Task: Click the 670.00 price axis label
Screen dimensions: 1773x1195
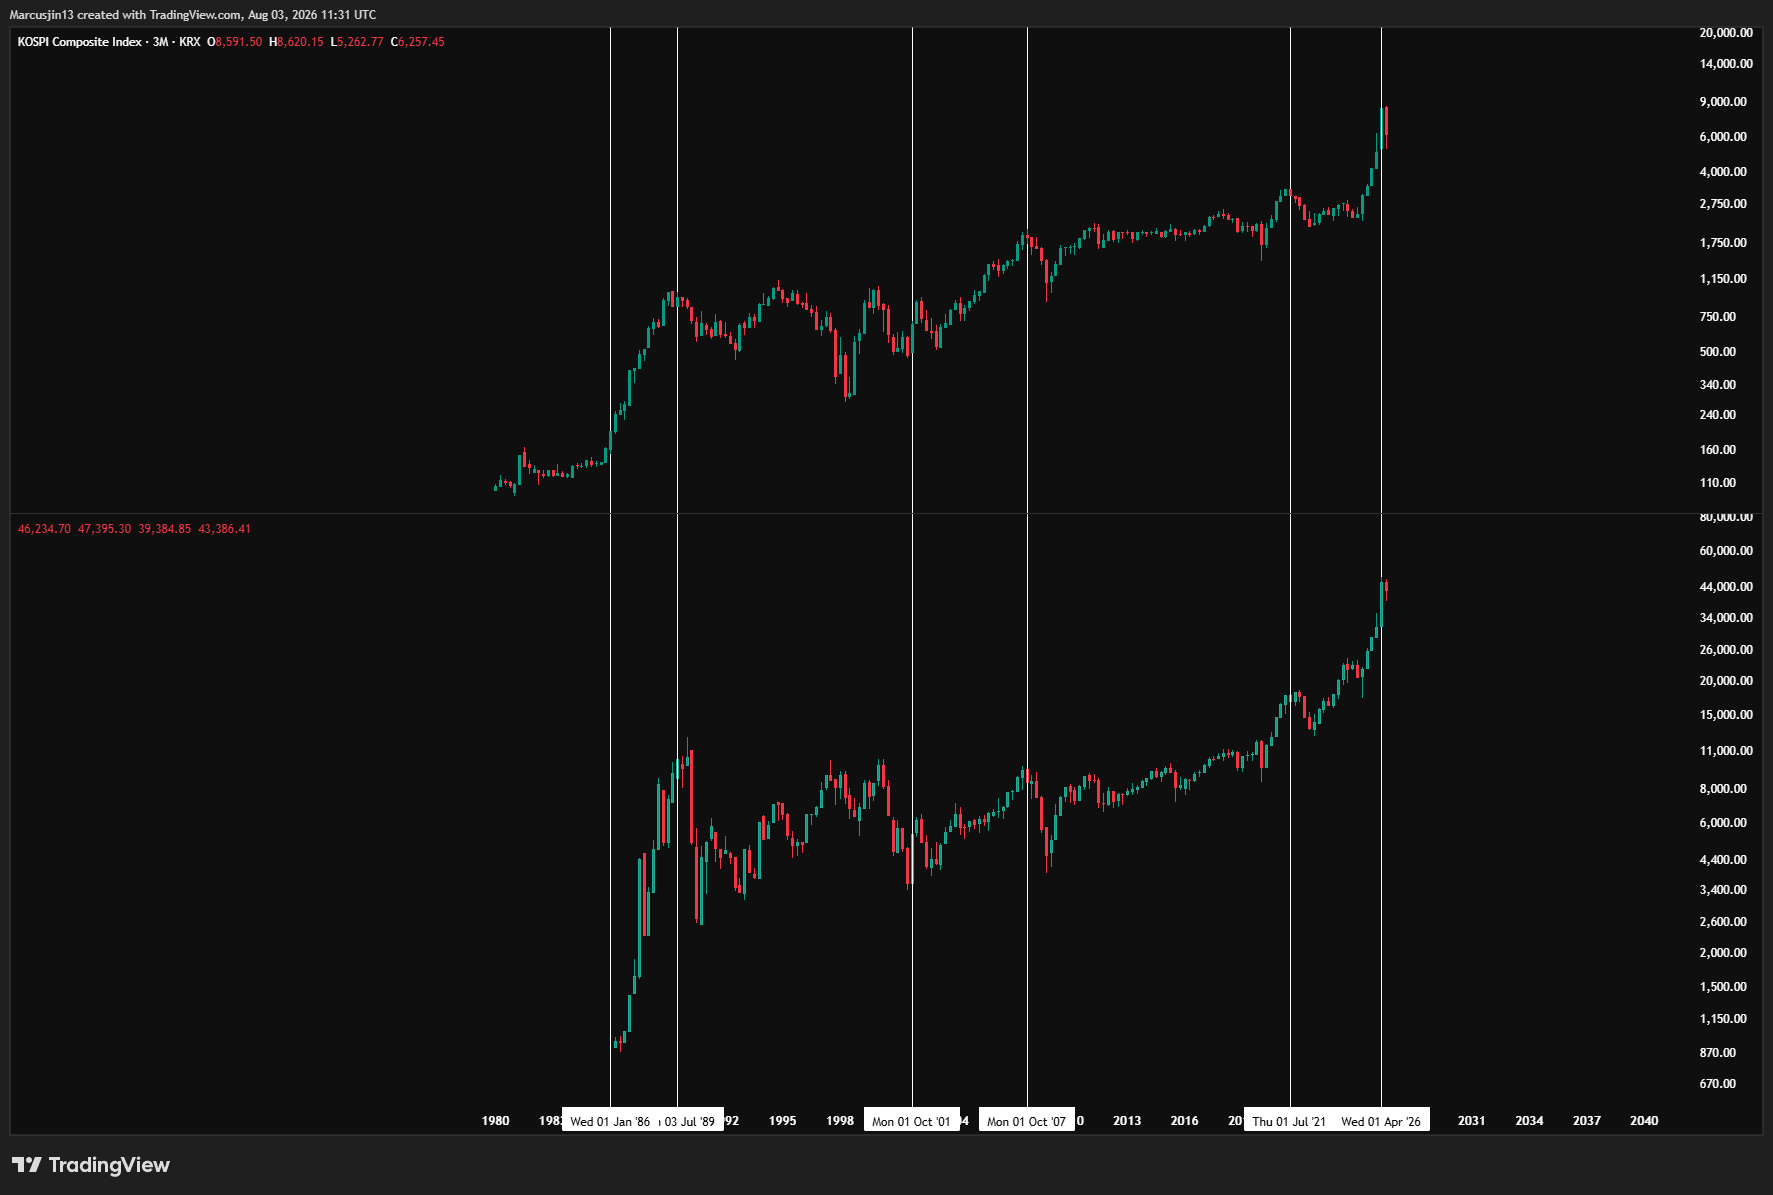Action: (x=1719, y=1084)
